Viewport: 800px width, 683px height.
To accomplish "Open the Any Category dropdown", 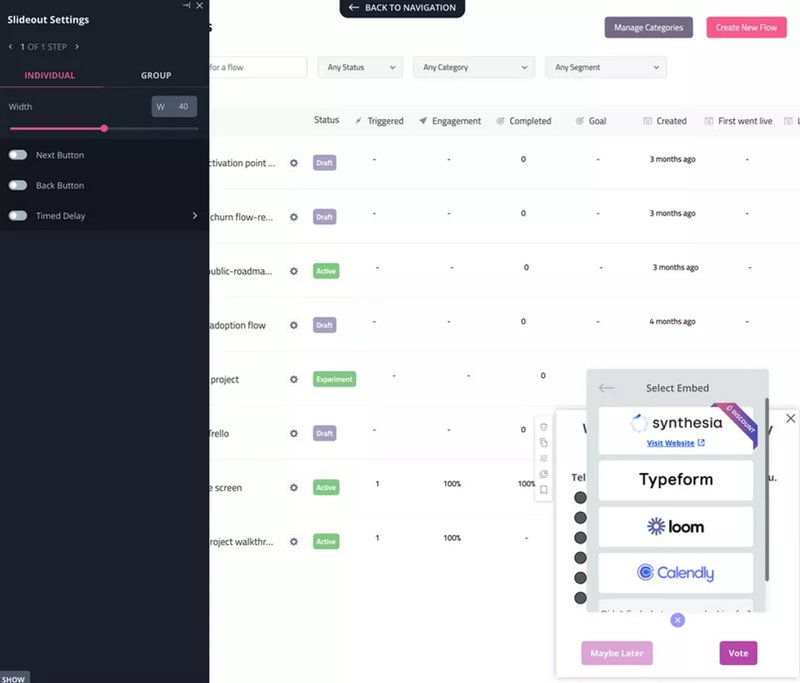I will (x=470, y=67).
